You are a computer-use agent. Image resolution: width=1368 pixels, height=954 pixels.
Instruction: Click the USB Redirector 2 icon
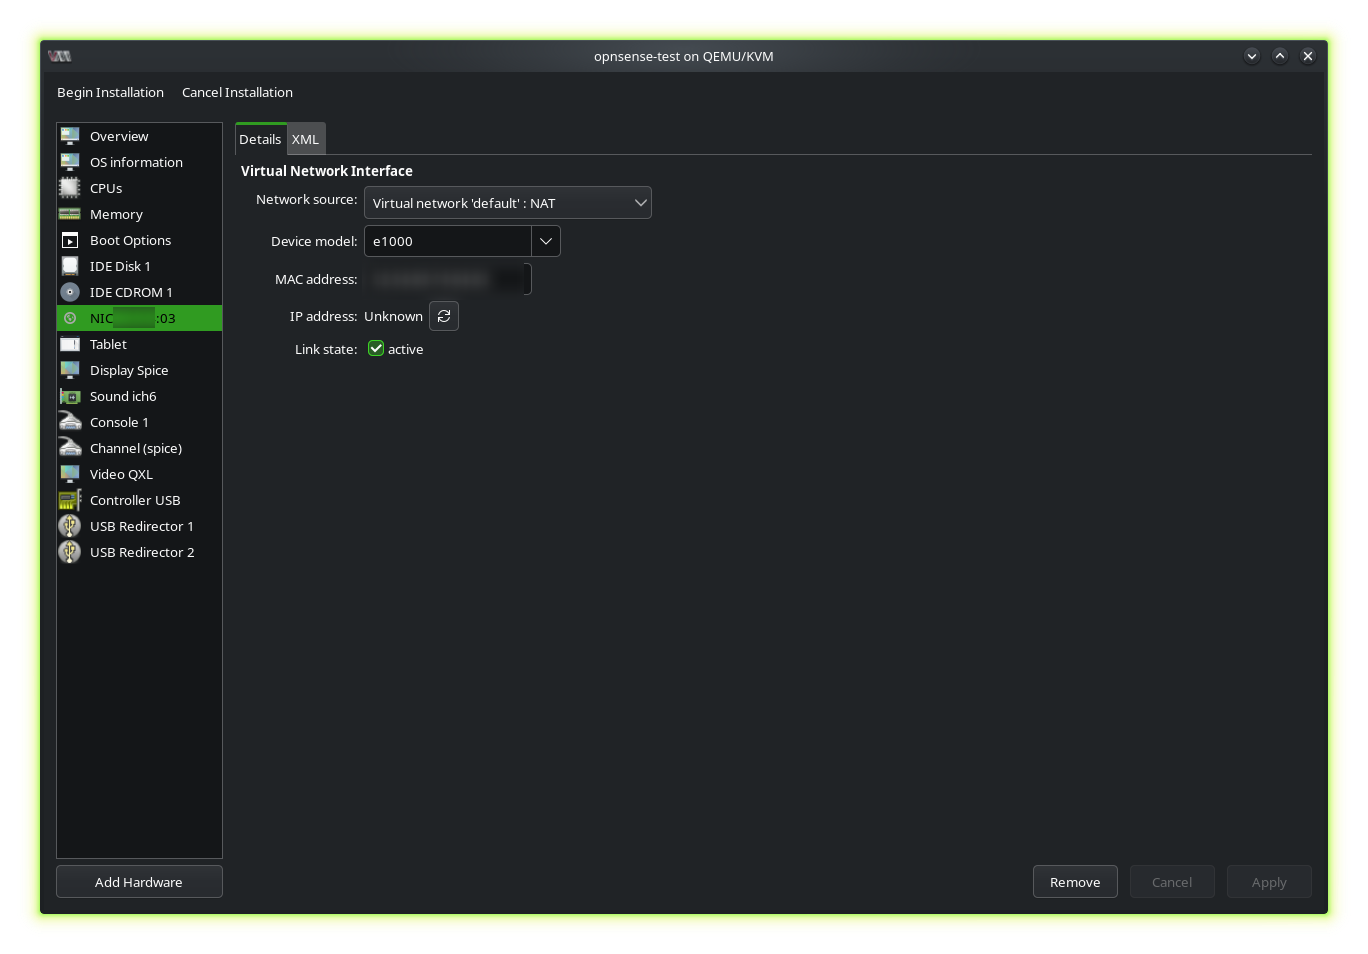click(x=70, y=552)
